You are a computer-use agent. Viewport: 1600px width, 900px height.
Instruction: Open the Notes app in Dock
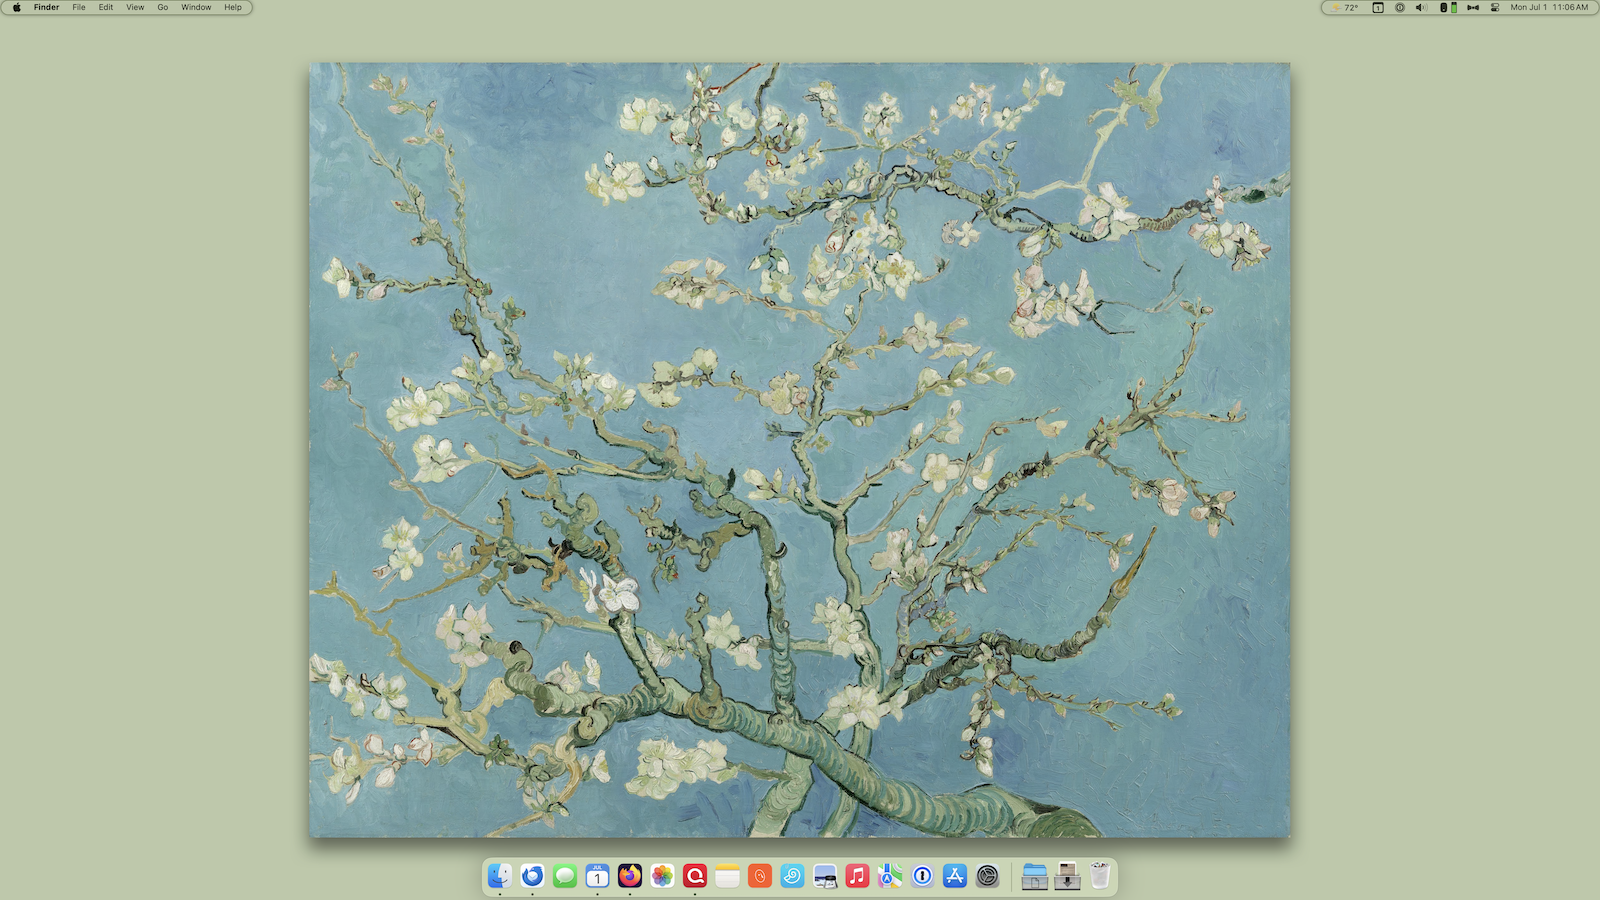[727, 876]
